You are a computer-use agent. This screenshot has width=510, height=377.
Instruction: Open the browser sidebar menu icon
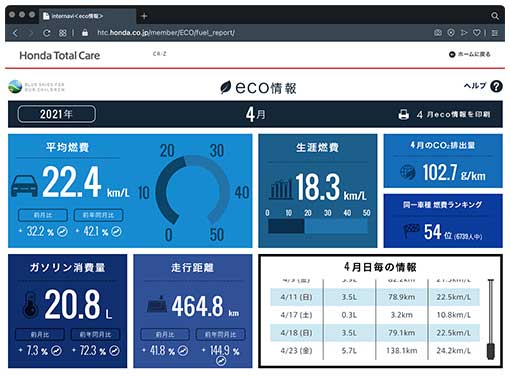point(495,33)
